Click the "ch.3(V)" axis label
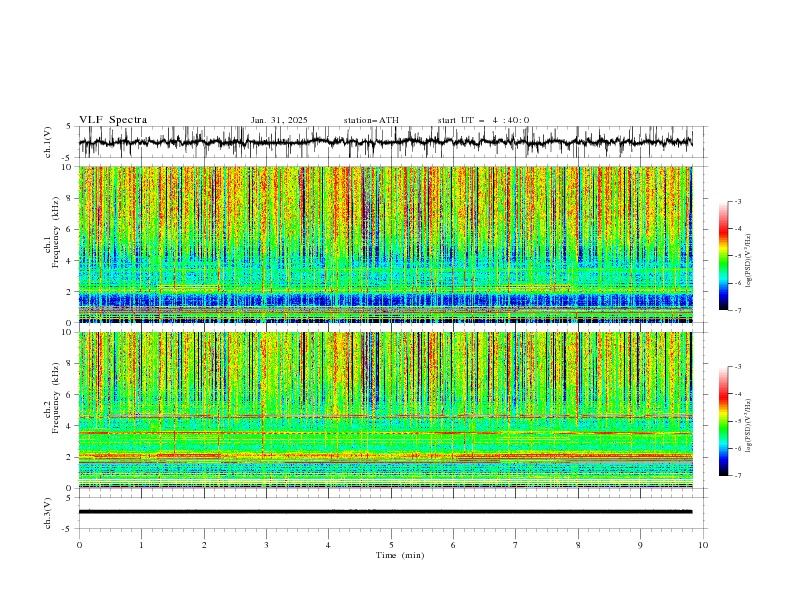The width and height of the screenshot is (792, 612). 48,513
